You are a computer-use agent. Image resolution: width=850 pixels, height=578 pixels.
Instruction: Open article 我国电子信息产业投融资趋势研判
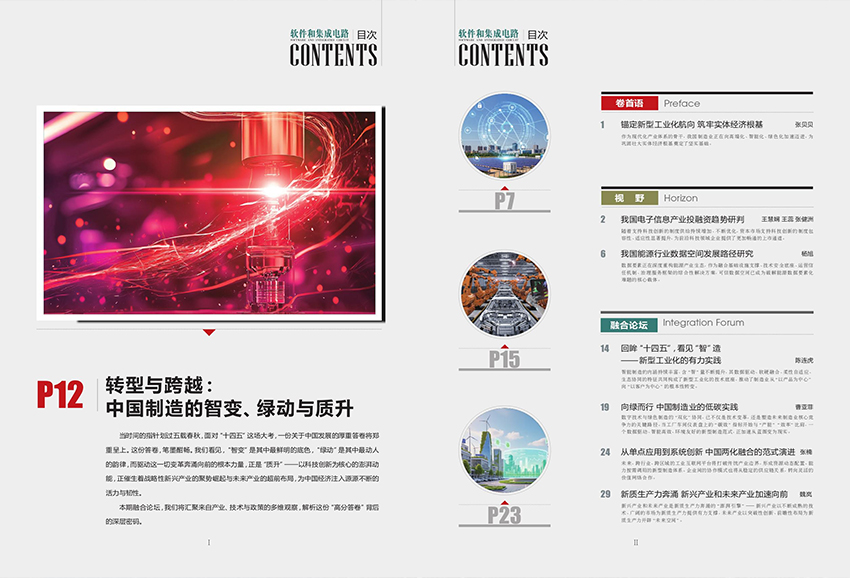(682, 219)
